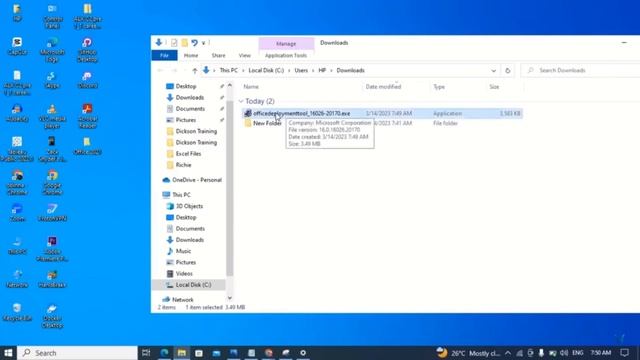Refresh the Downloads folder
640x360 pixels.
508,71
